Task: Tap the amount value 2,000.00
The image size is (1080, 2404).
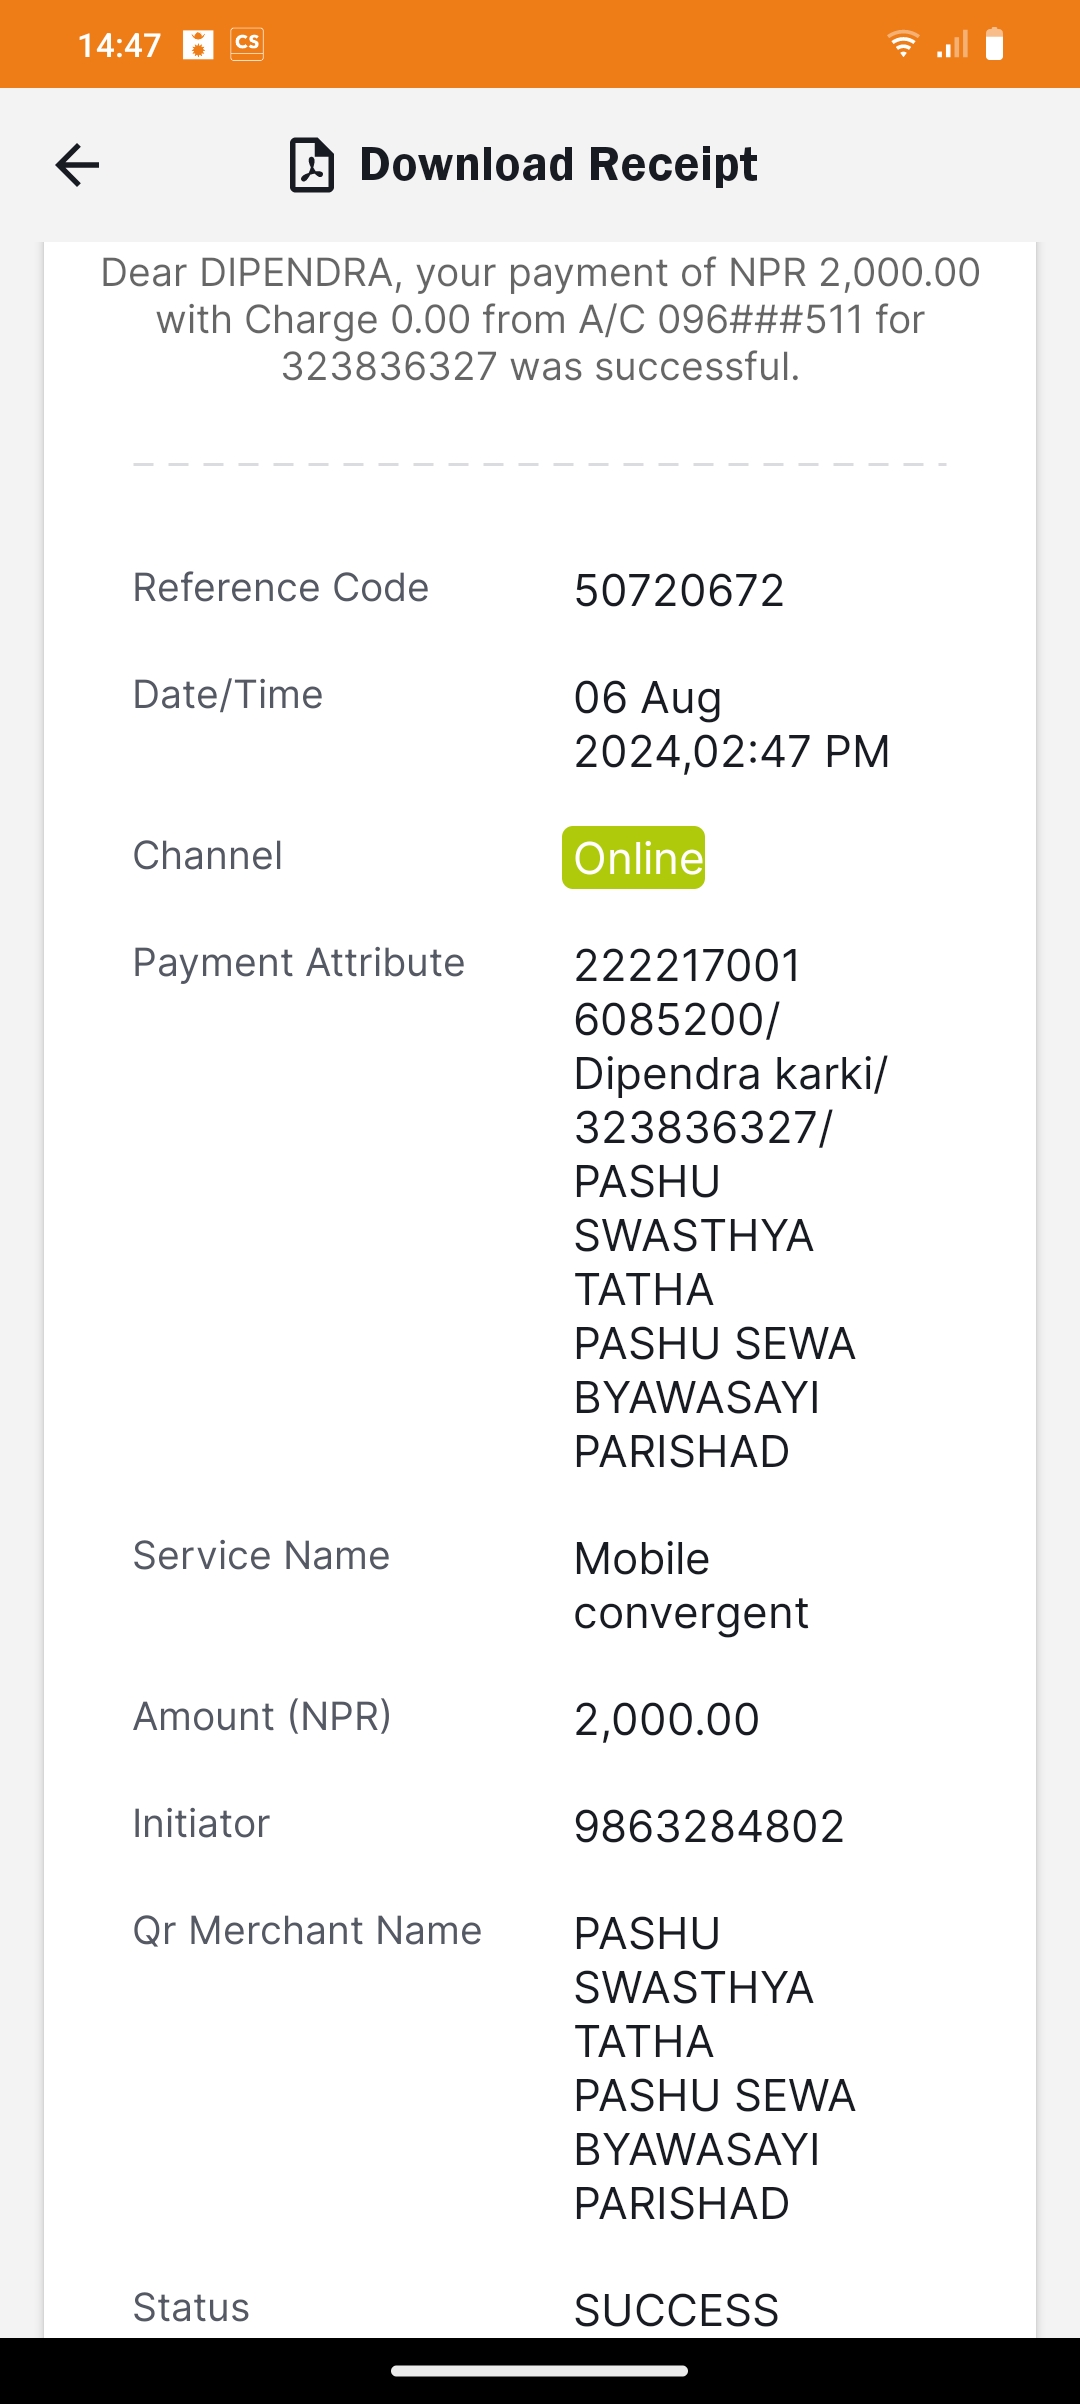Action: tap(667, 1719)
